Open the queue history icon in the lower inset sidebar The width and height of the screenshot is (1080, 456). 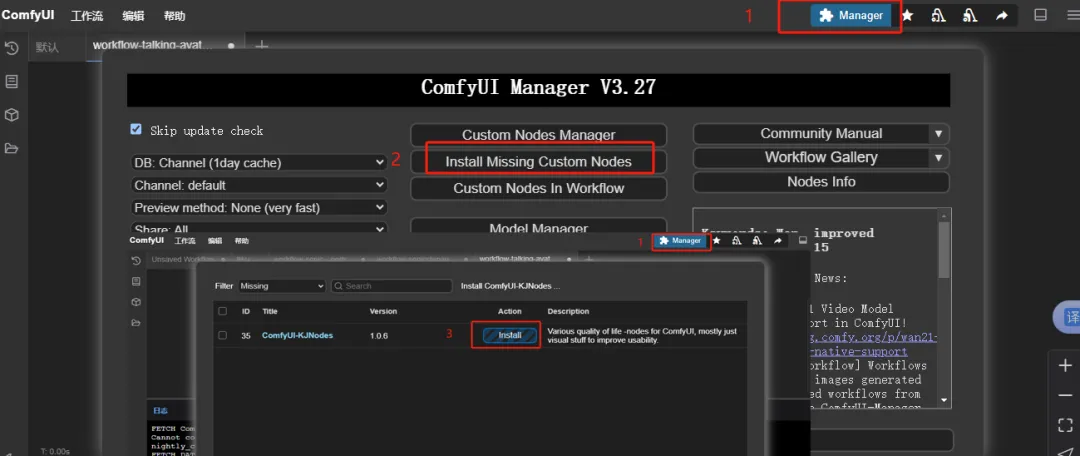tap(136, 260)
